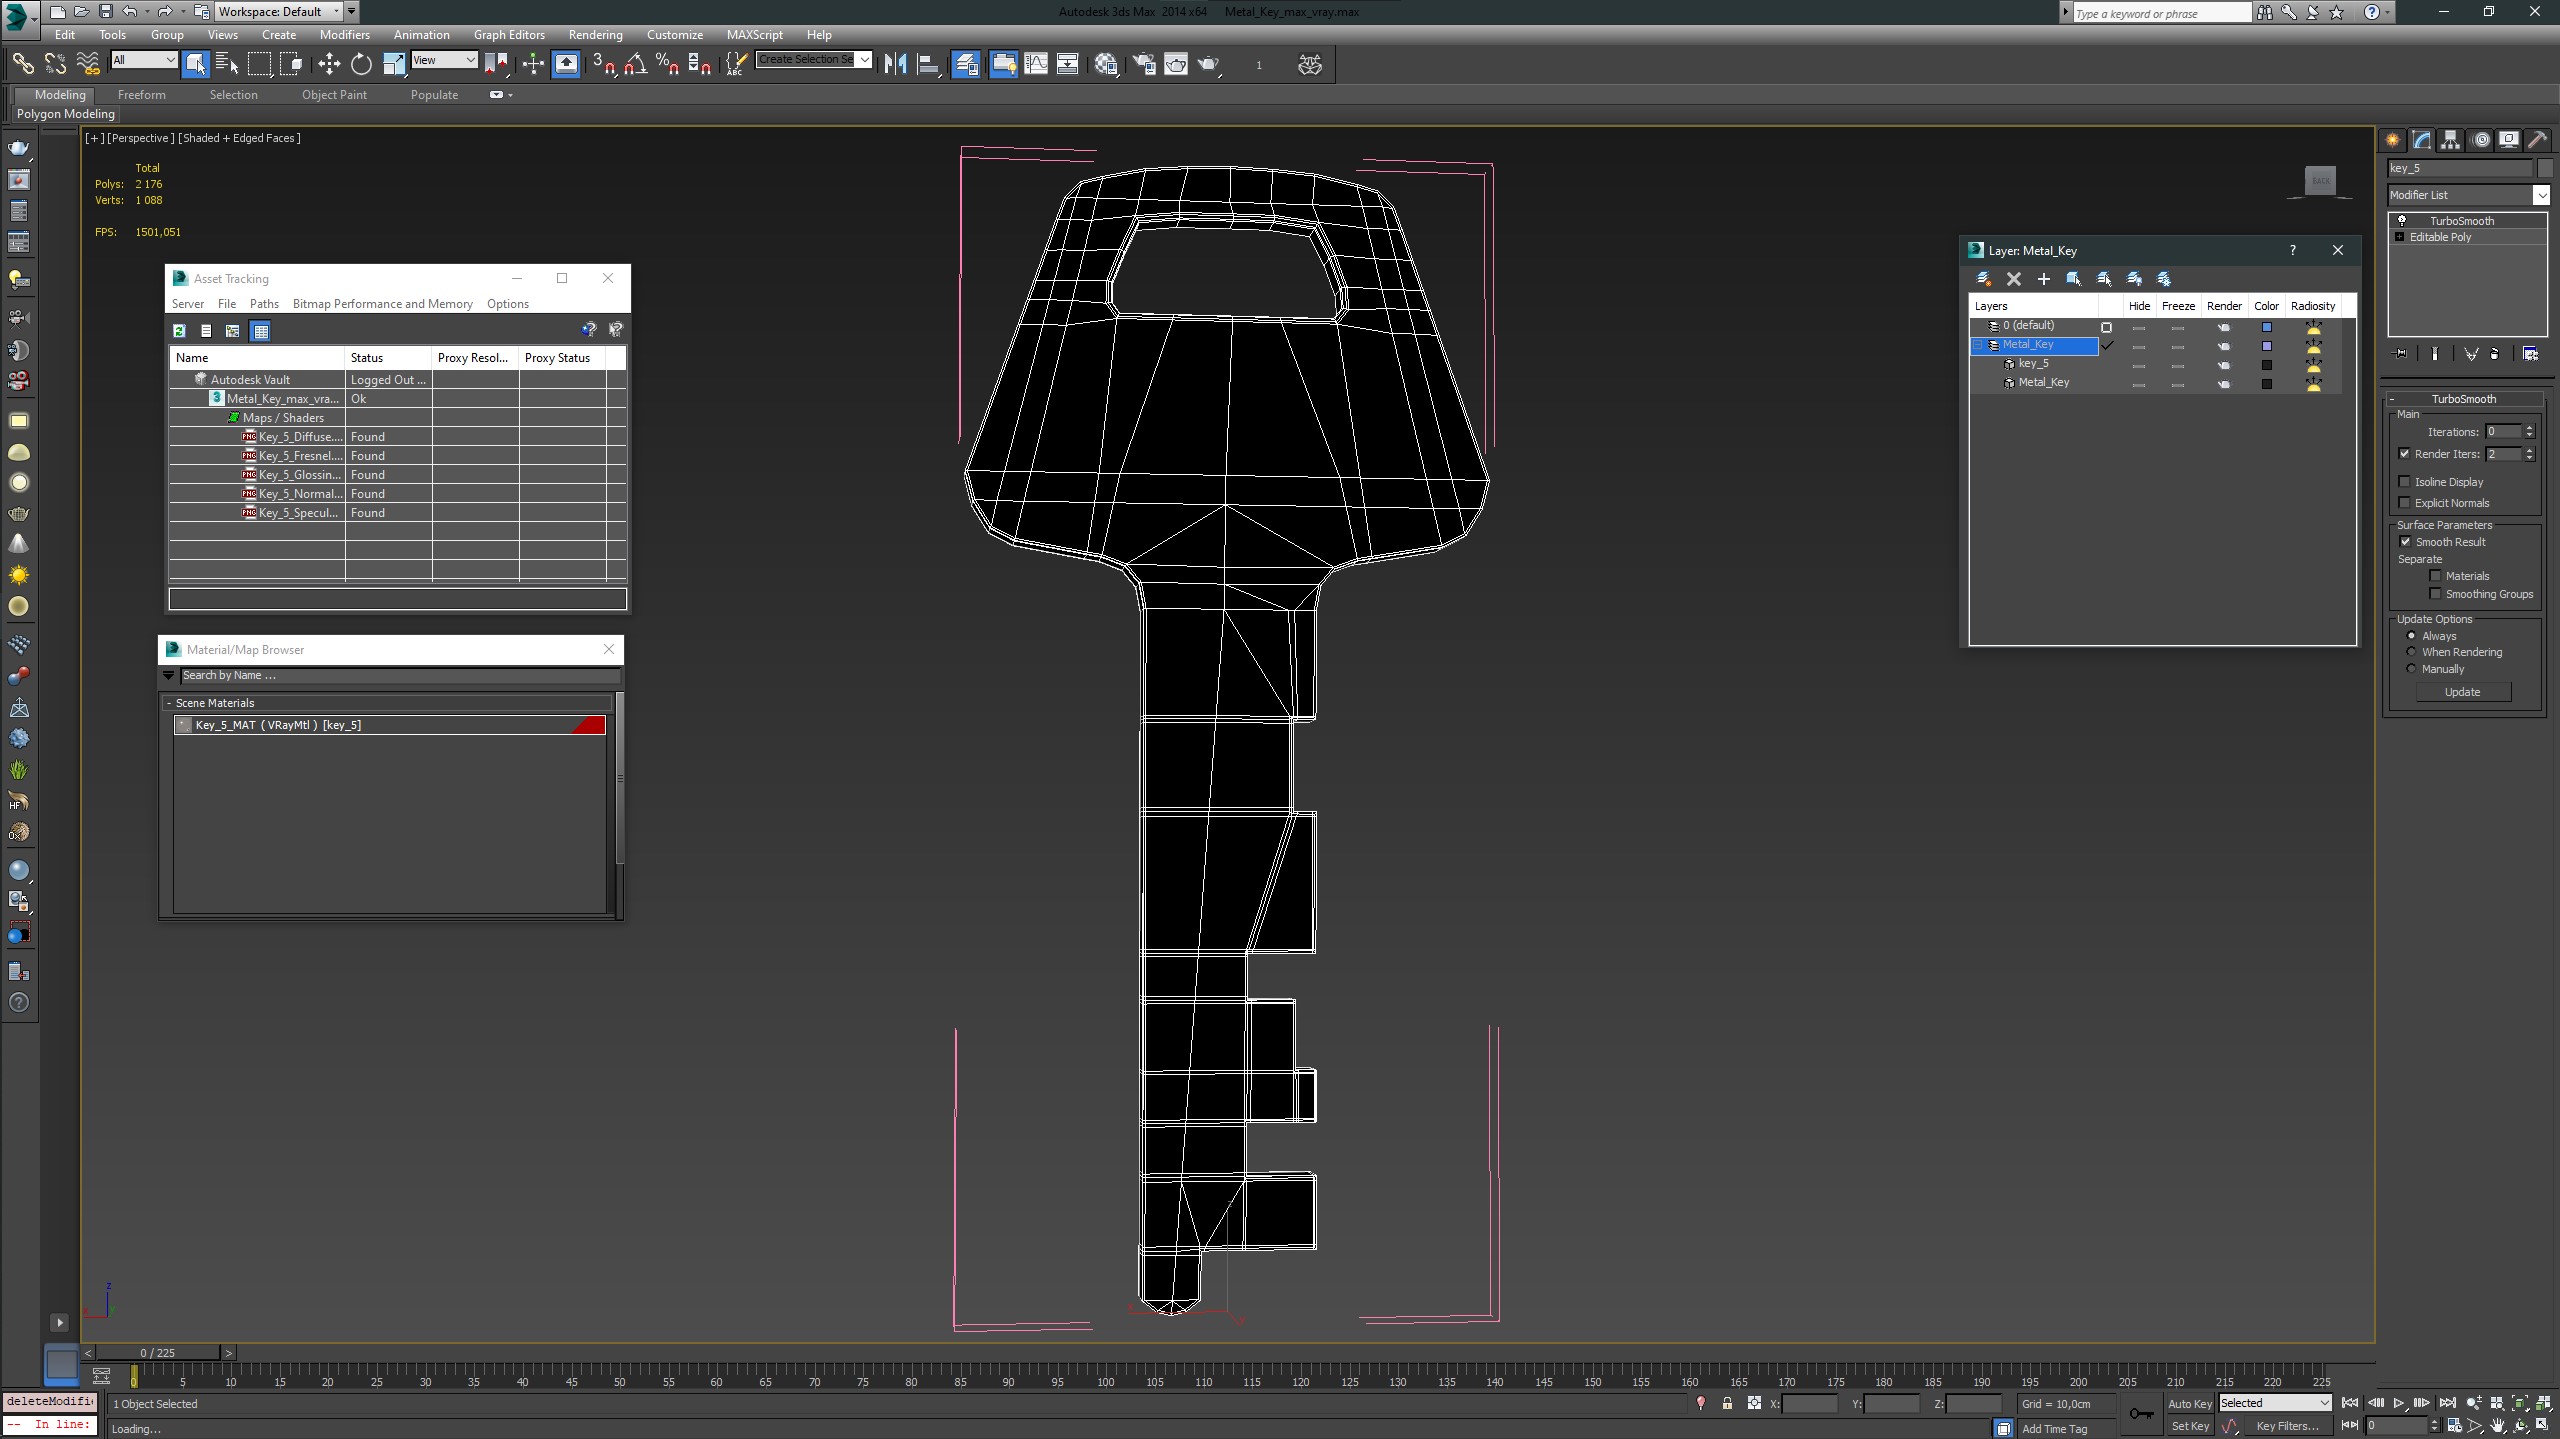2560x1439 pixels.
Task: Switch to the Freeform ribbon tab
Action: tap(141, 95)
